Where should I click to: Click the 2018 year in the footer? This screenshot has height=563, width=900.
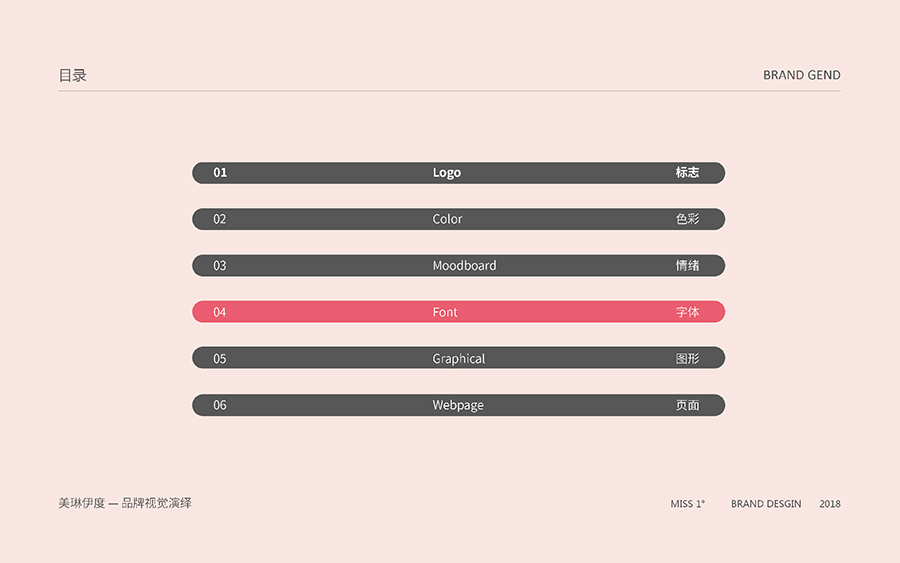point(830,504)
